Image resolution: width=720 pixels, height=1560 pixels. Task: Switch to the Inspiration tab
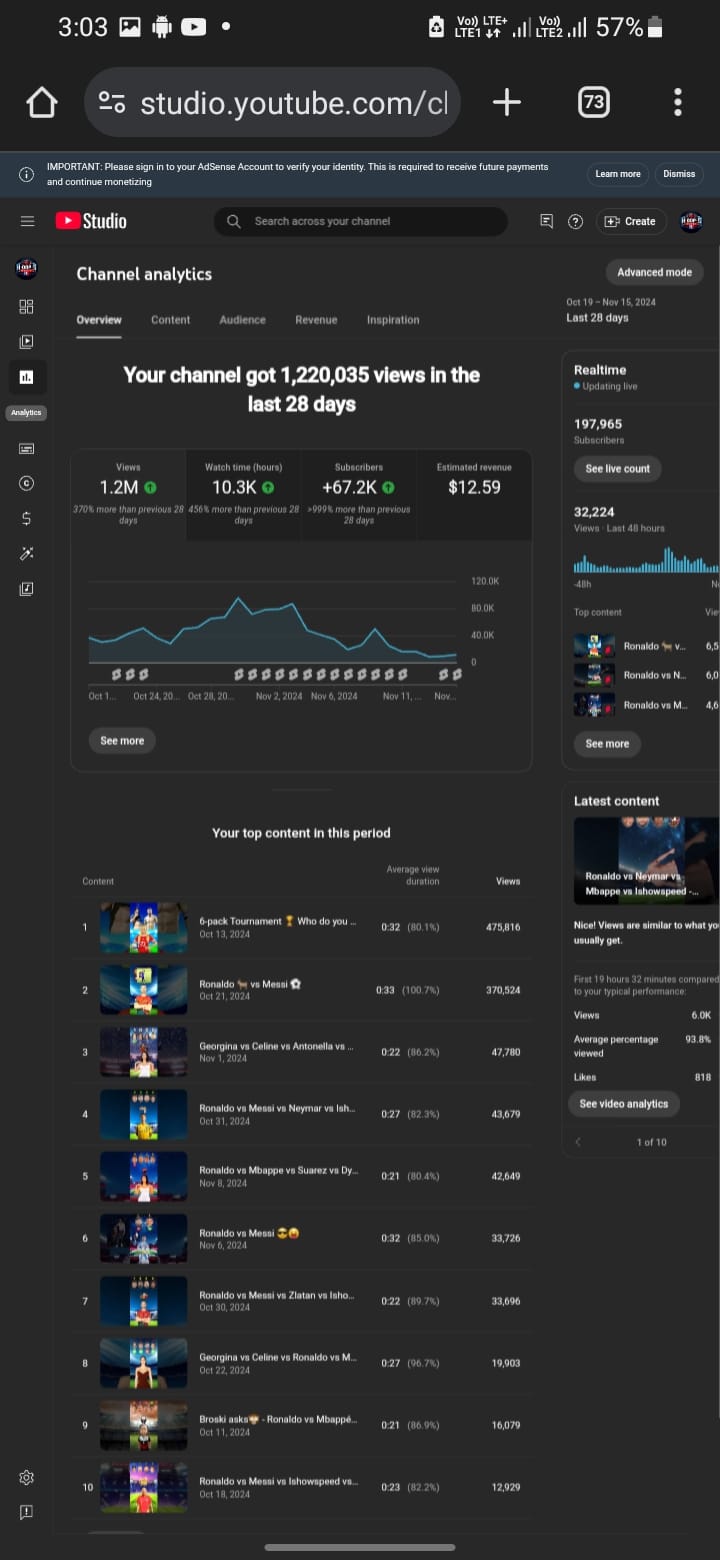tap(393, 320)
